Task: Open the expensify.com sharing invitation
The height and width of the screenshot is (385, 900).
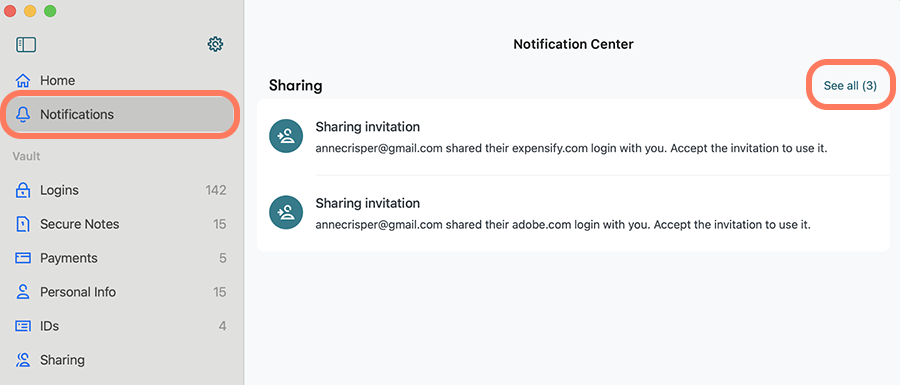Action: (573, 137)
